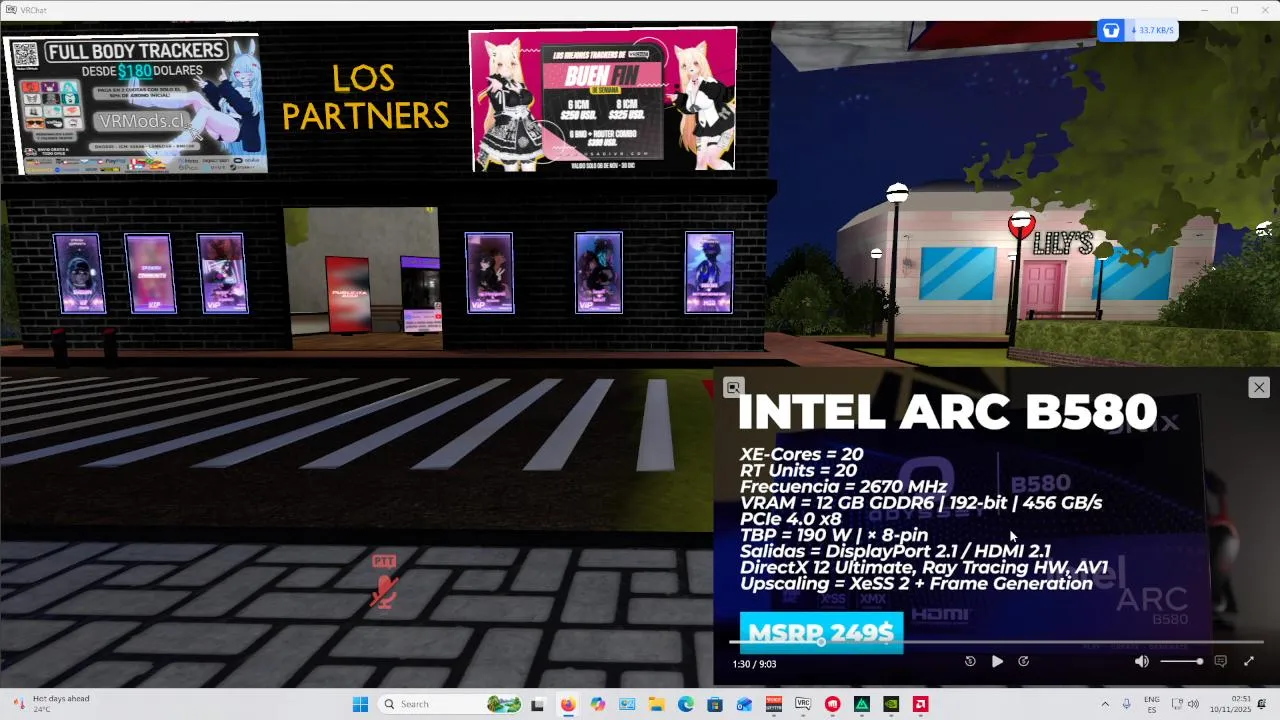
Task: Open the Hot days ahead weather widget
Action: pos(50,704)
